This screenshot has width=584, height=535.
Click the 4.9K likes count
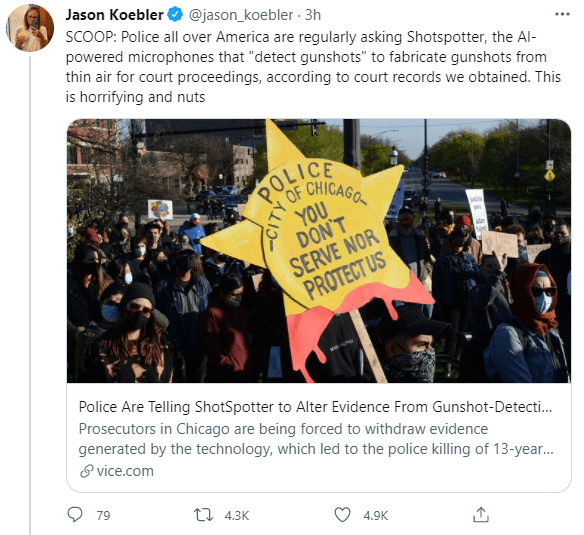[375, 516]
